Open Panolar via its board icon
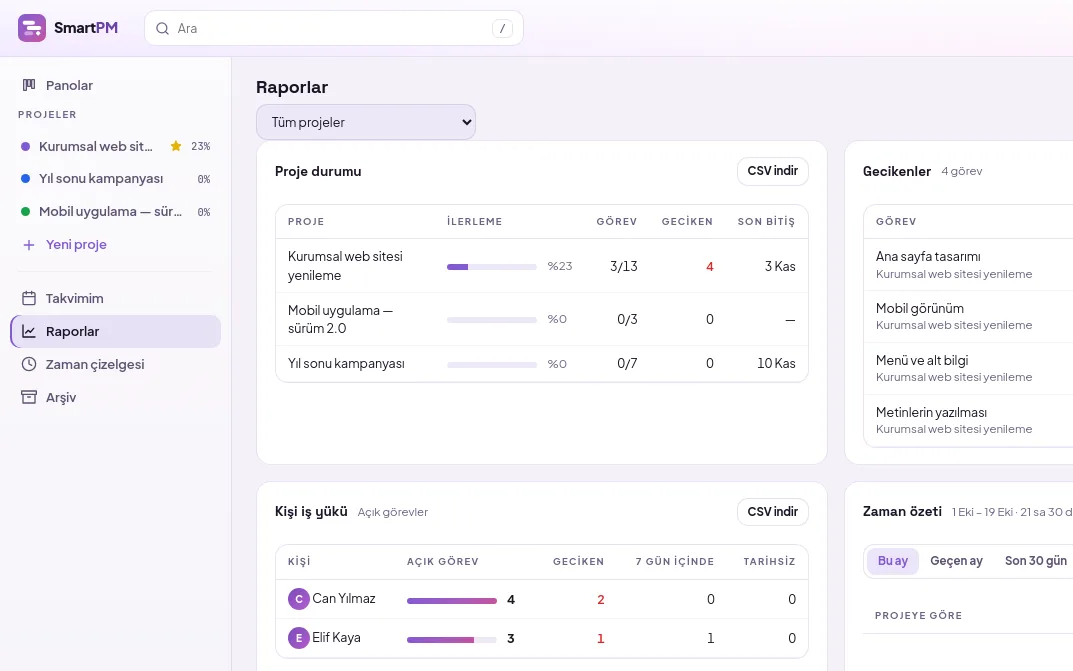 tap(29, 85)
